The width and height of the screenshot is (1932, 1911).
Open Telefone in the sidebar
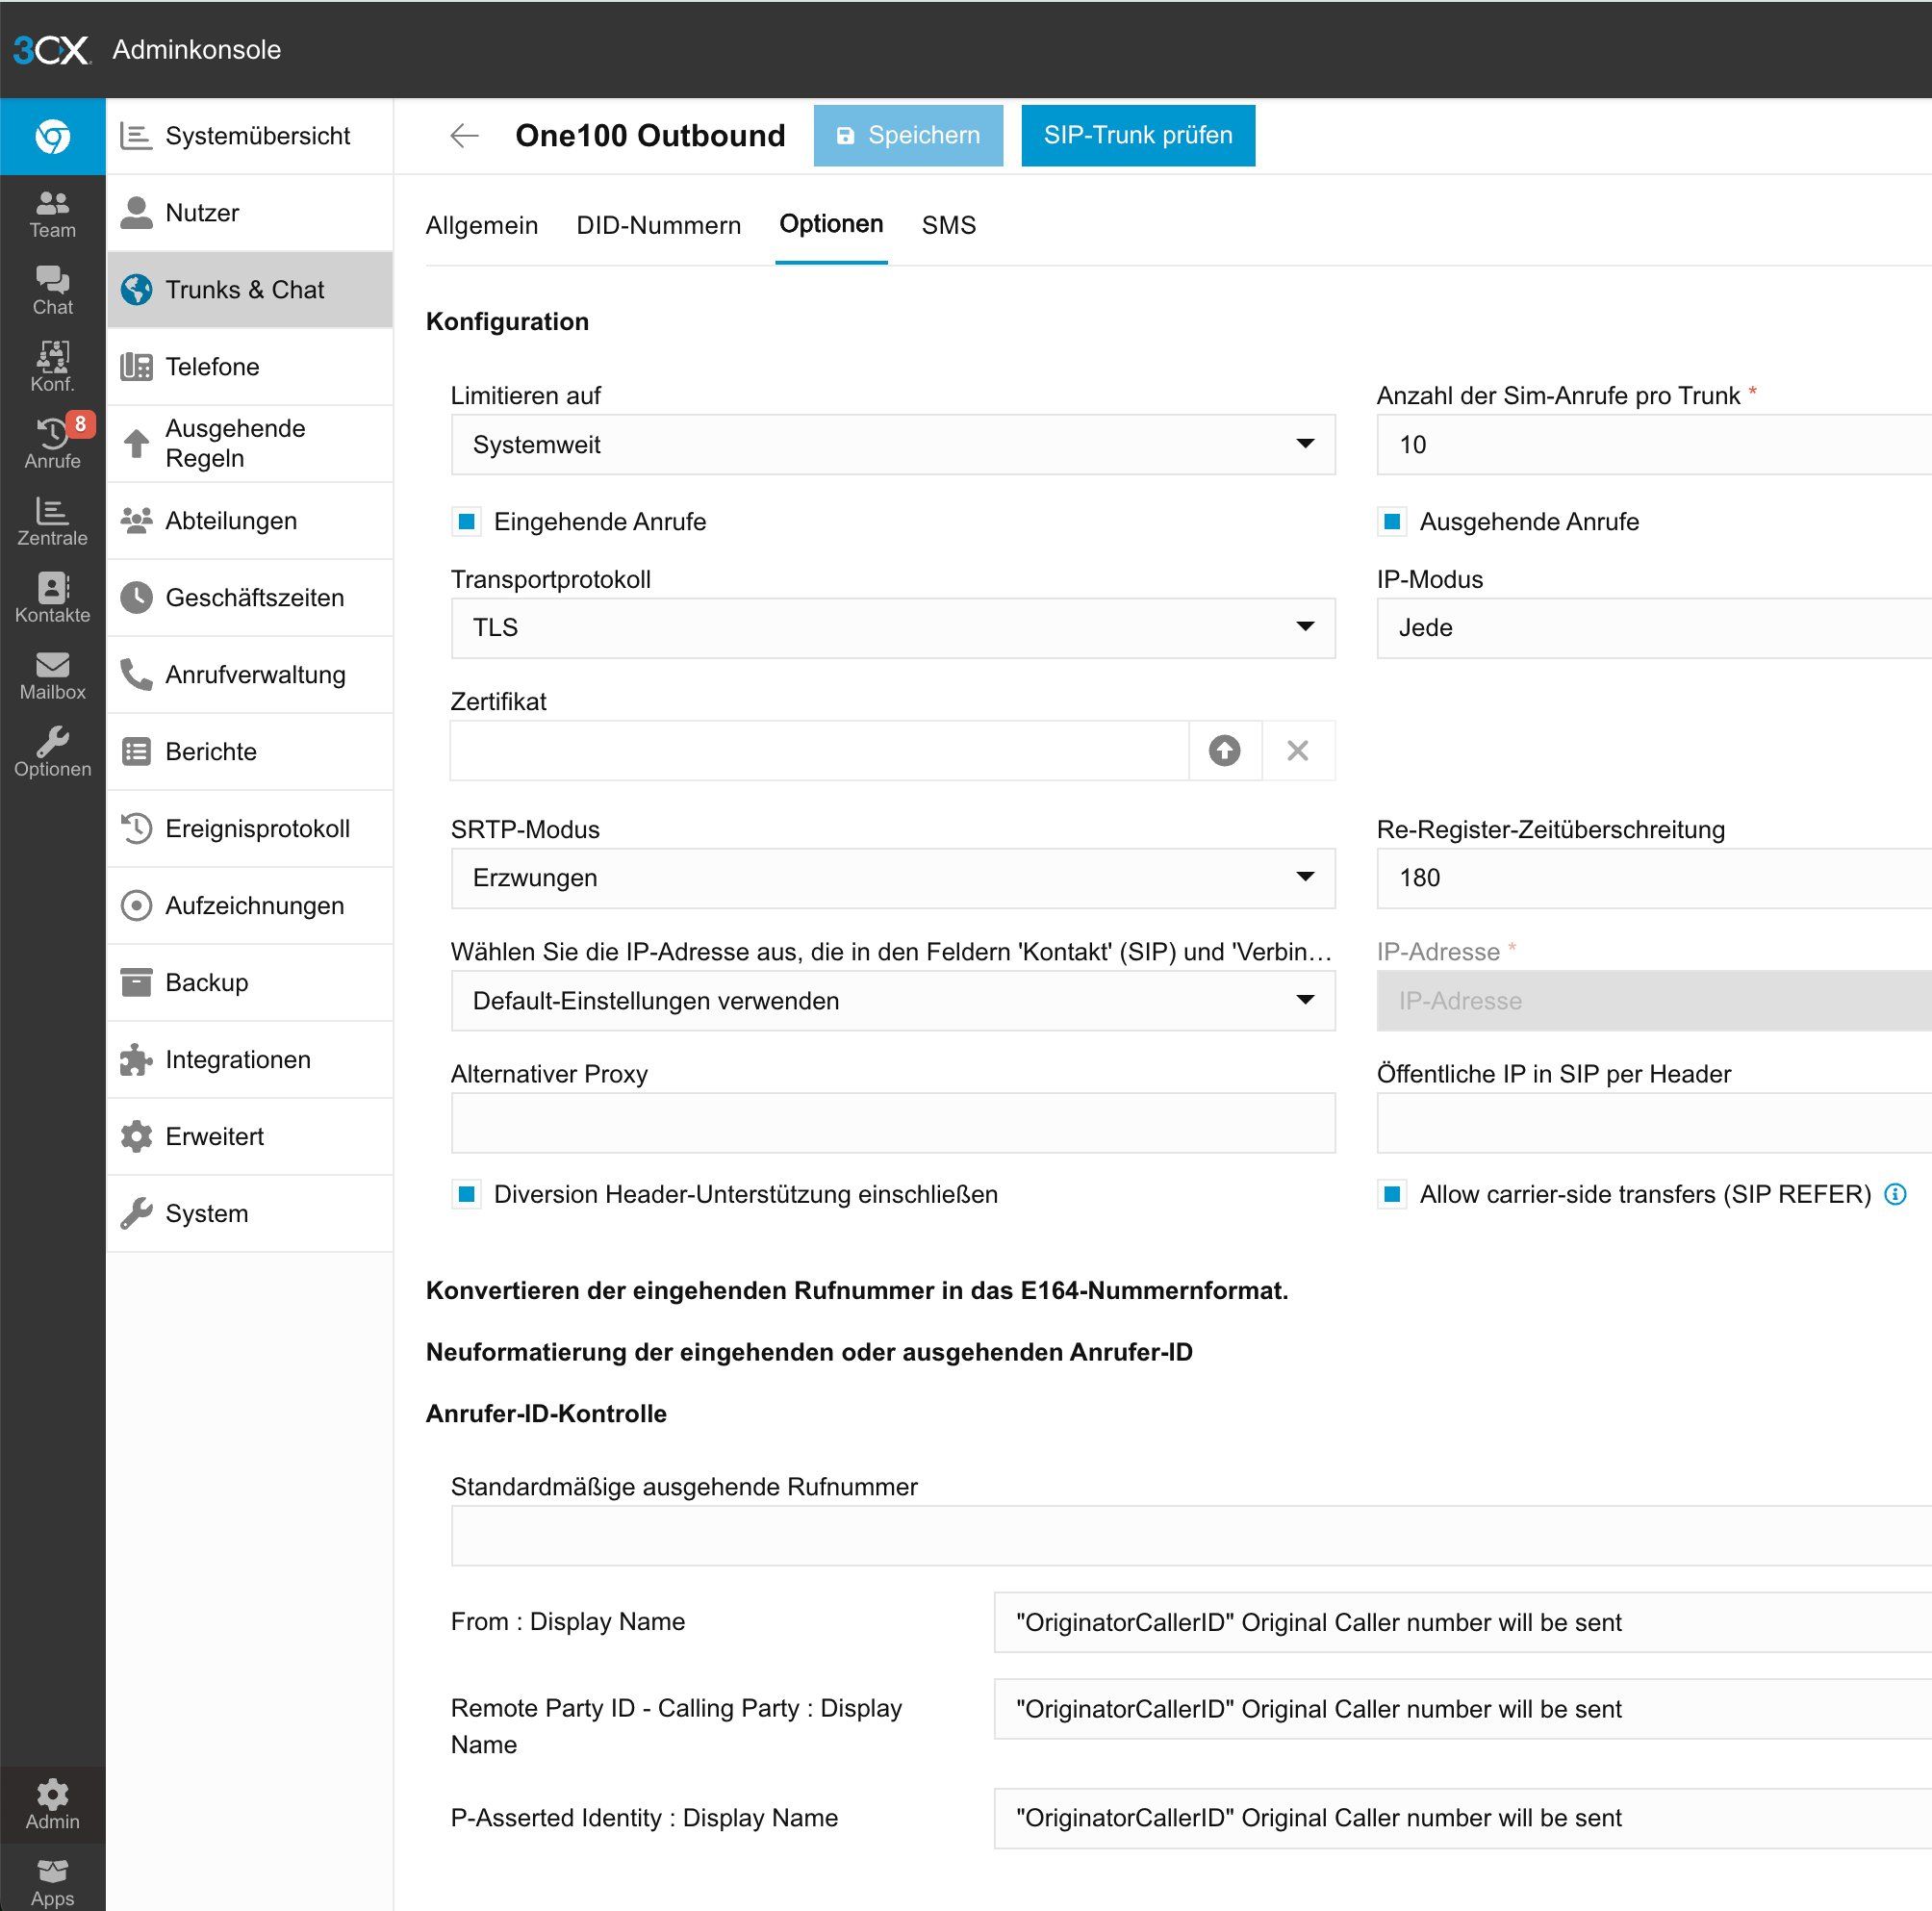tap(250, 367)
